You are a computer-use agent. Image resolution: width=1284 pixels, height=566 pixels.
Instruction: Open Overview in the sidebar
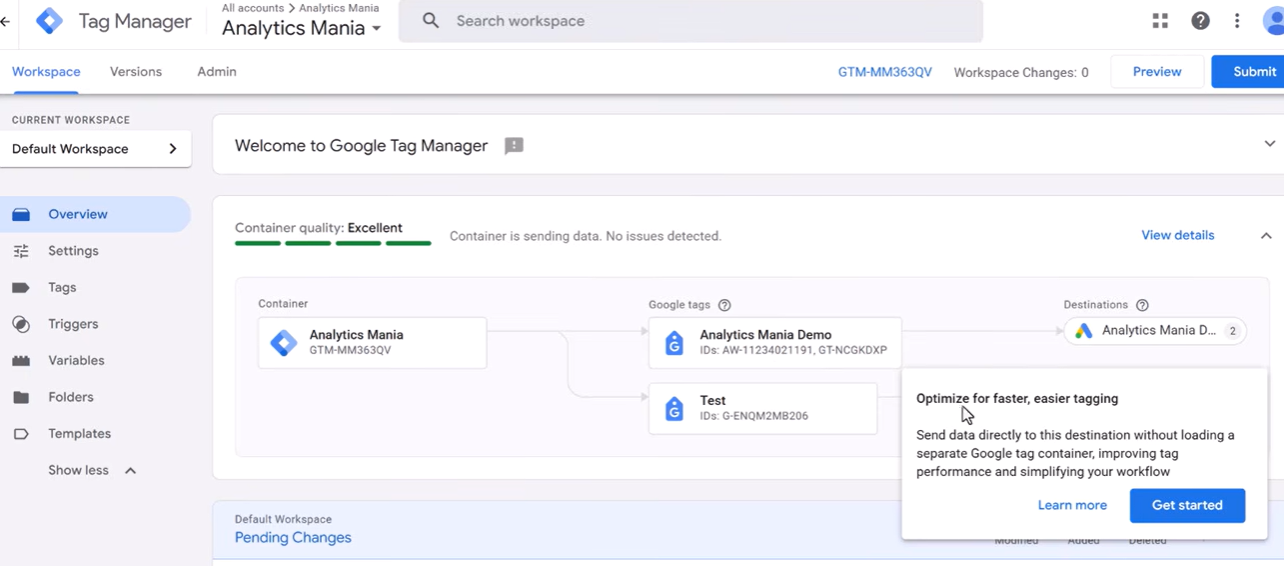coord(95,214)
